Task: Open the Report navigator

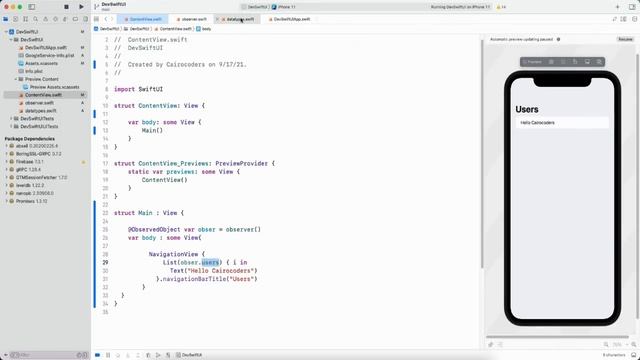Action: coord(85,19)
